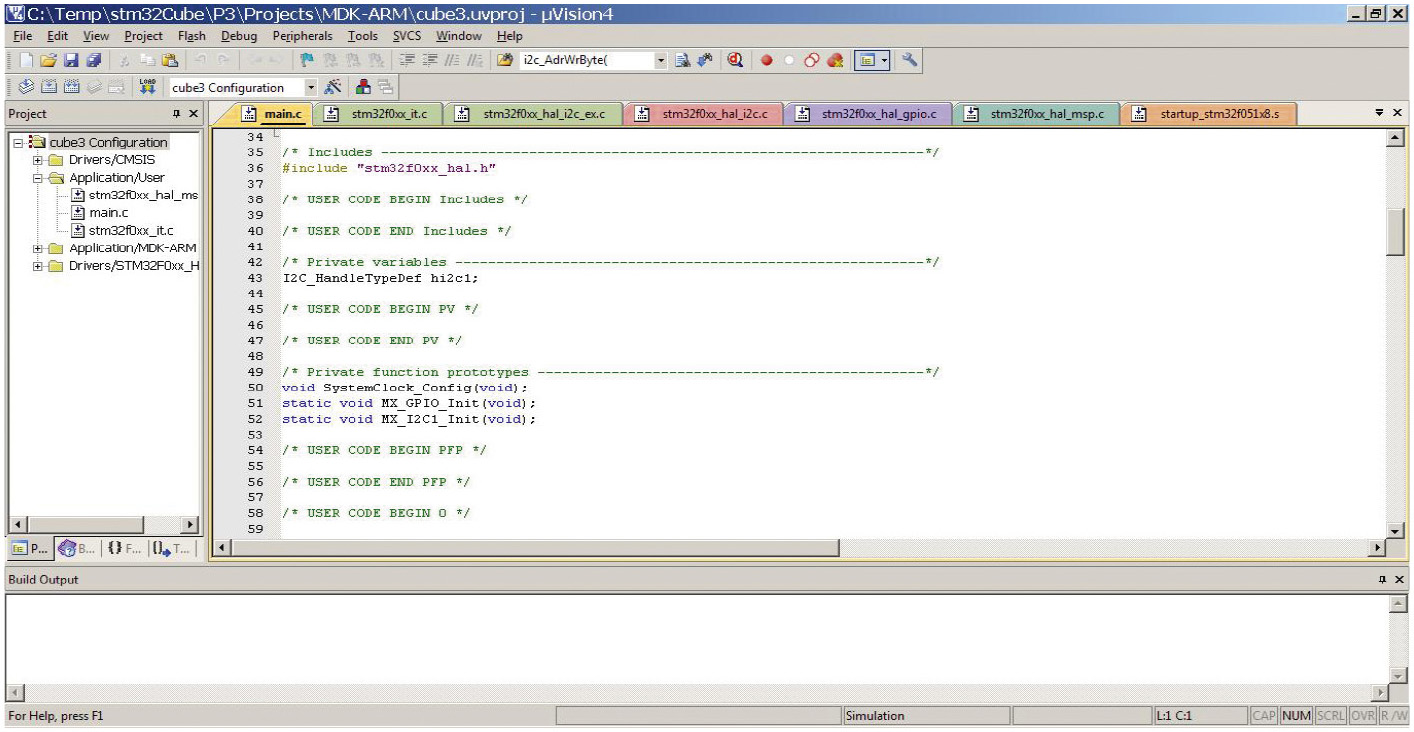Image resolution: width=1414 pixels, height=732 pixels.
Task: Expand the Application/MDK-ARM folder
Action: [x=38, y=248]
